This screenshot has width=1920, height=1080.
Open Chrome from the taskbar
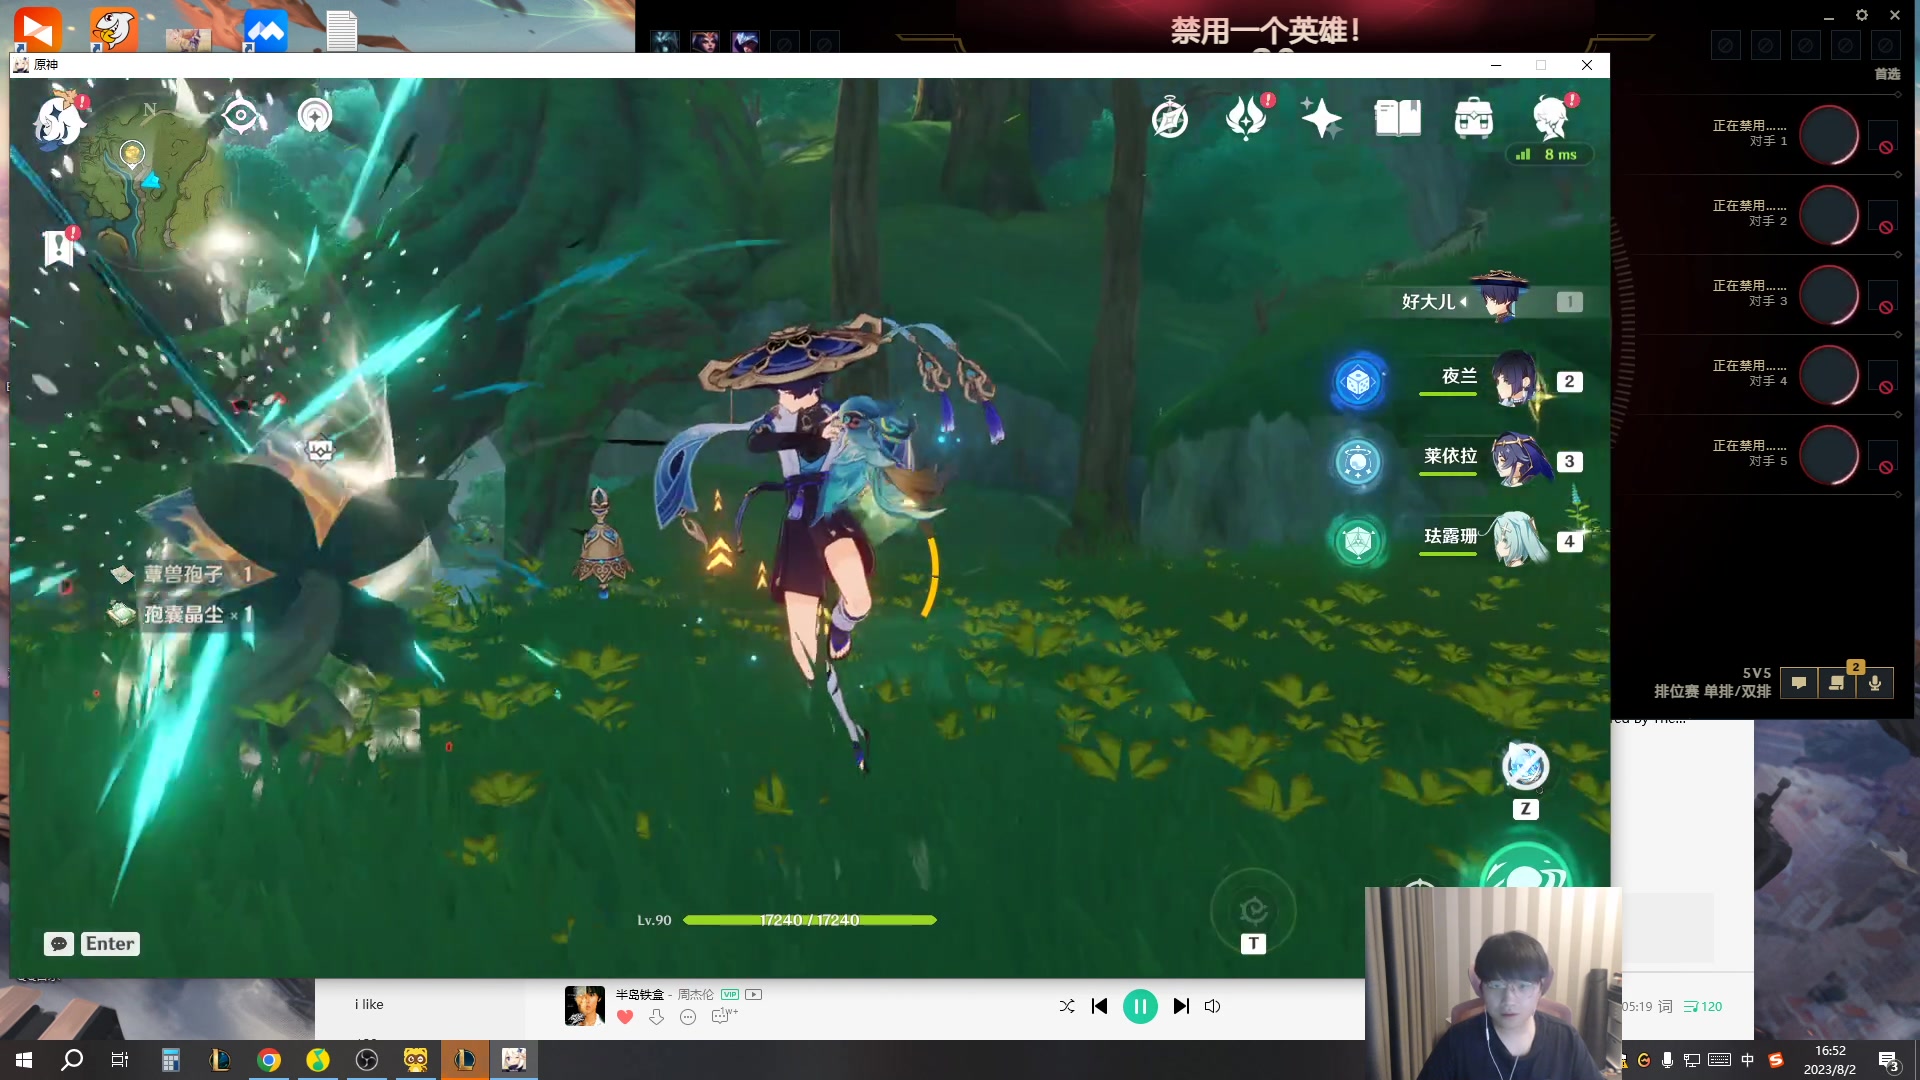(269, 1060)
